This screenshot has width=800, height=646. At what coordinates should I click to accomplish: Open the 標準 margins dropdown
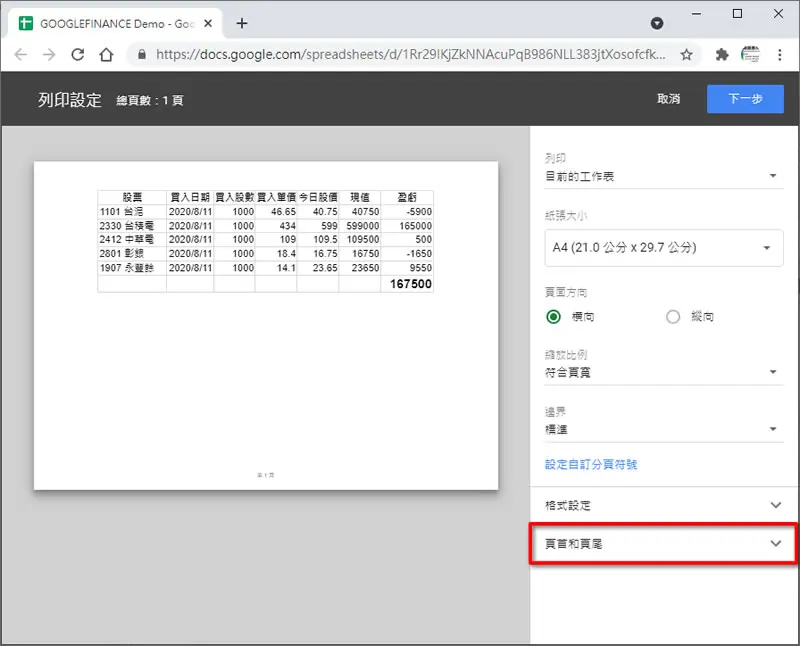[x=664, y=430]
